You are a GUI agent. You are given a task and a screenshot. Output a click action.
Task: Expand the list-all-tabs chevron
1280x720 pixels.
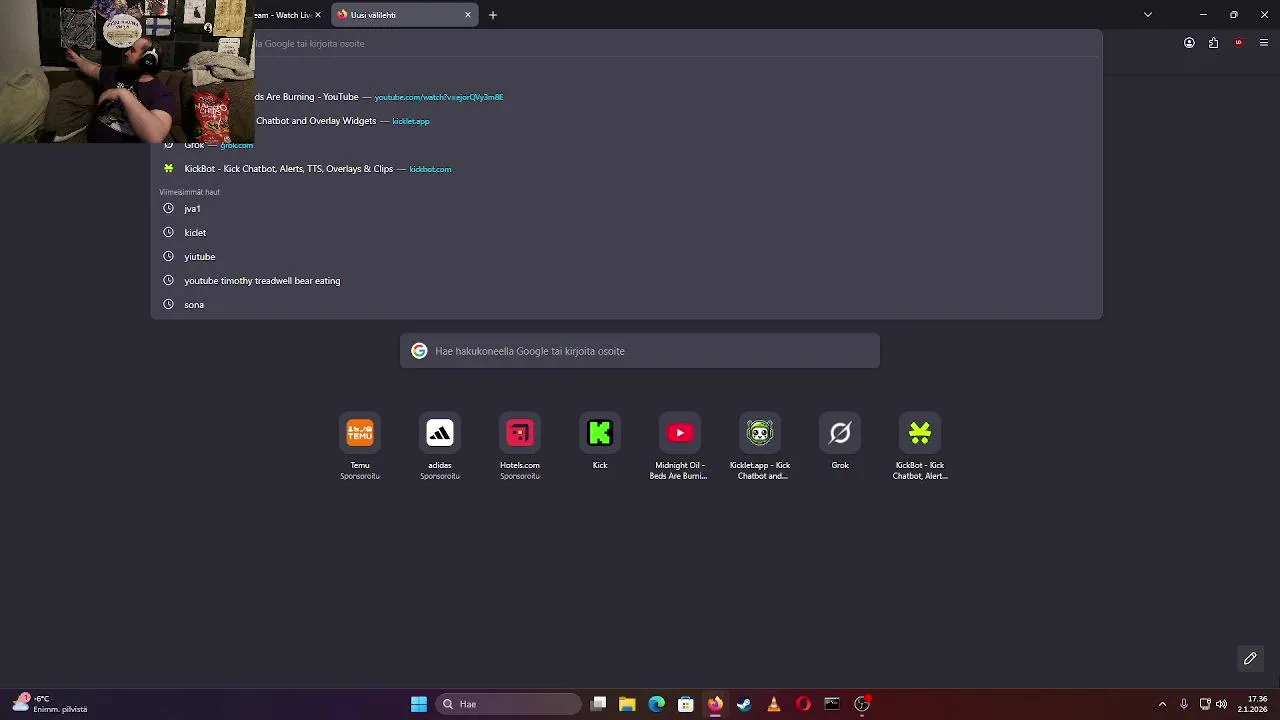click(x=1148, y=15)
